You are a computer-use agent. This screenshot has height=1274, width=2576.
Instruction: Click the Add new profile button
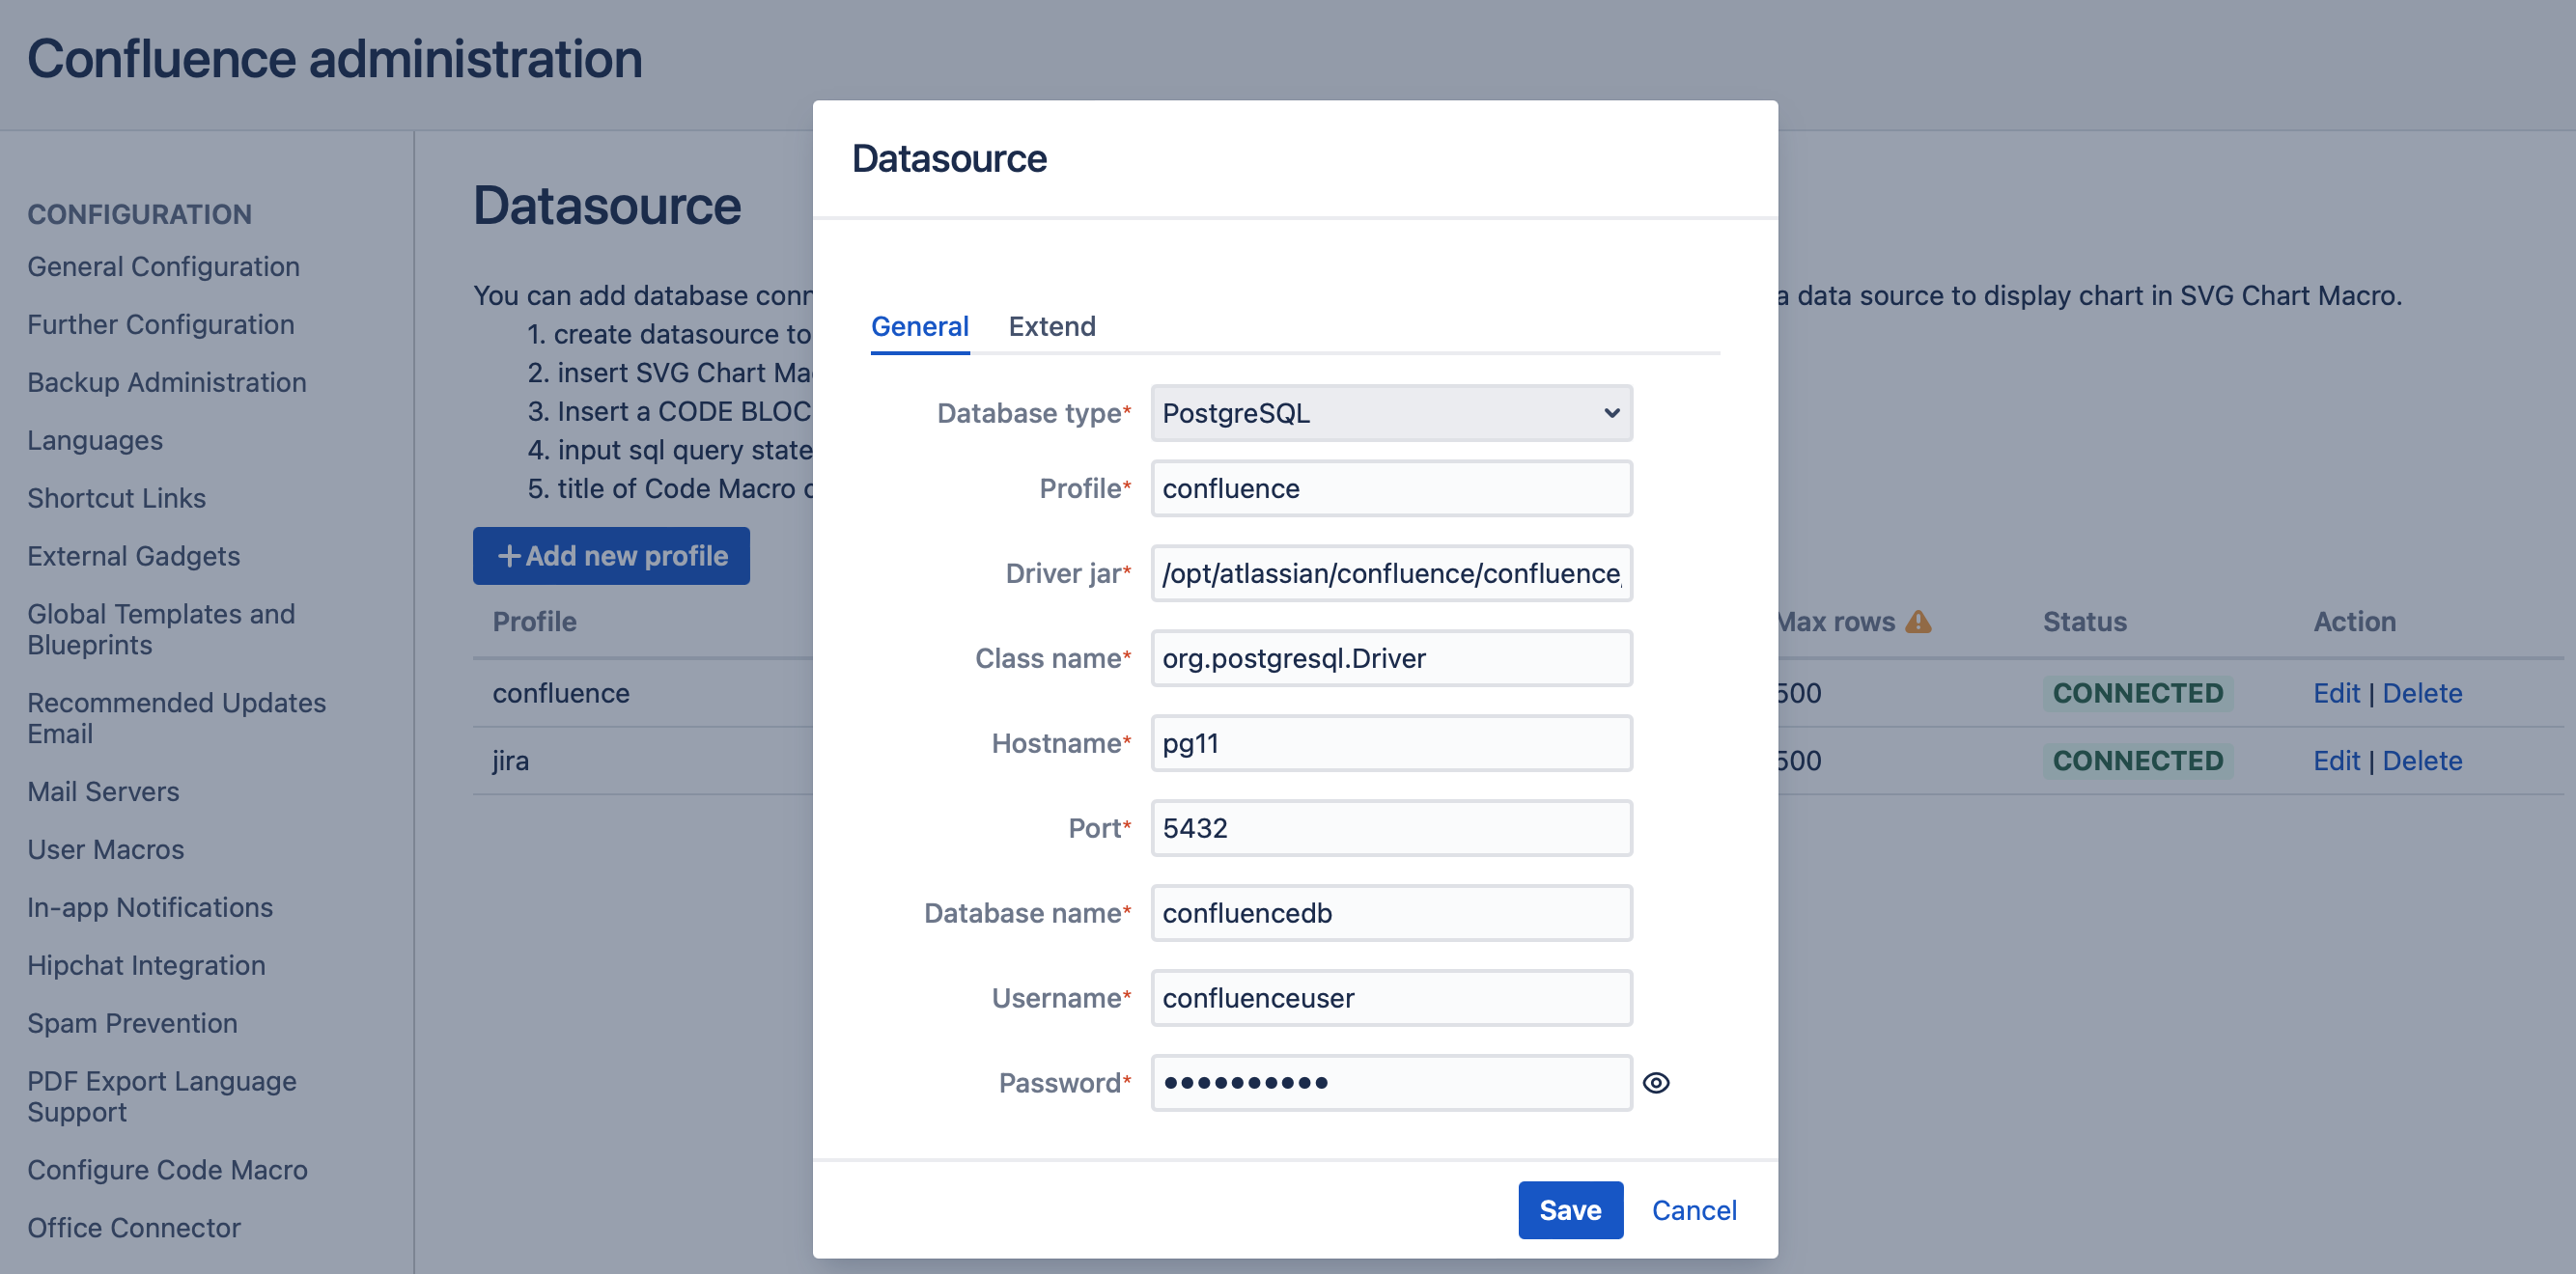click(611, 555)
